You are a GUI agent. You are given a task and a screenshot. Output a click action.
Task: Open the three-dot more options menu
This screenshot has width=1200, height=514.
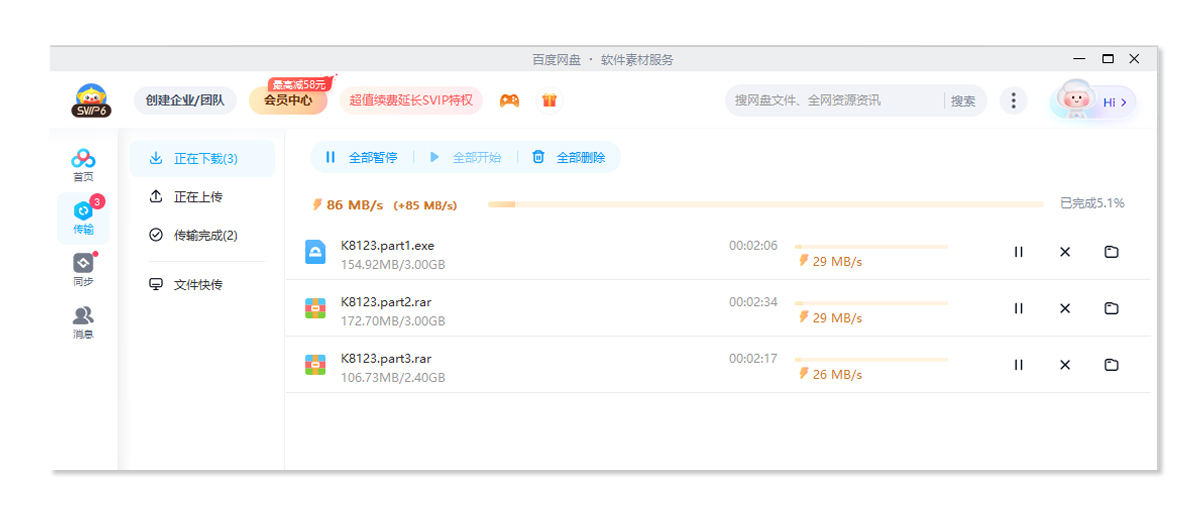pyautogui.click(x=1013, y=101)
